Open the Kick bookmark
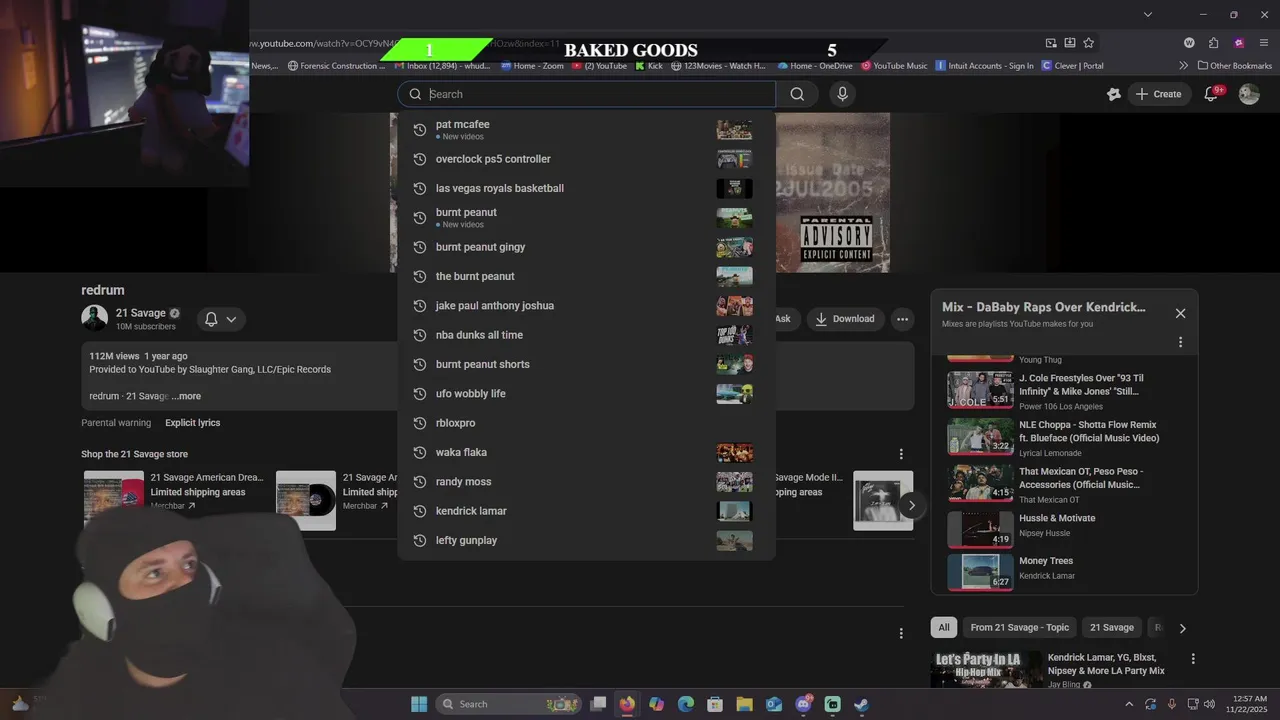 [x=647, y=66]
